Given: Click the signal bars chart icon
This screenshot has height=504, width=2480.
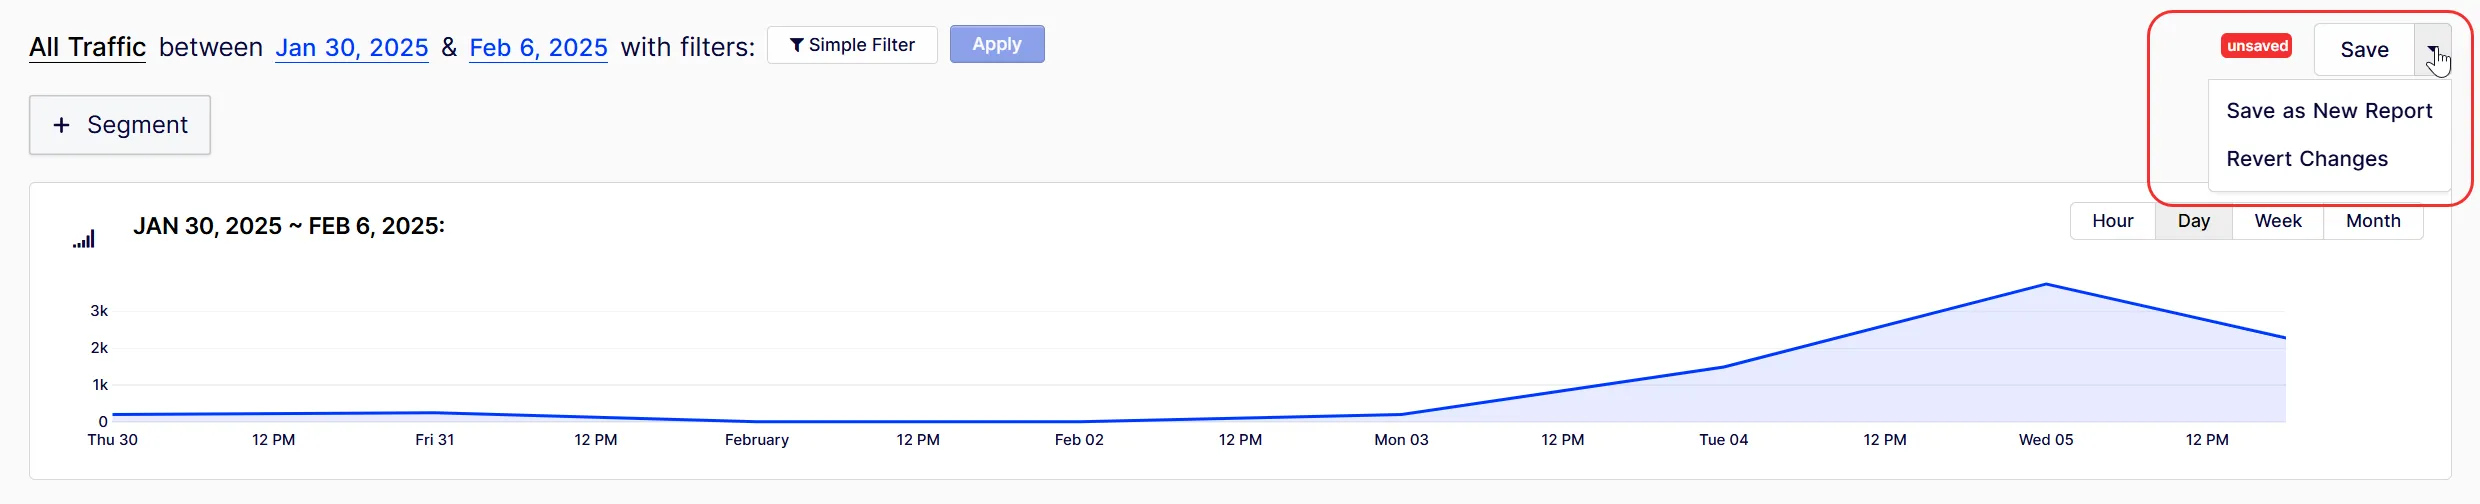Looking at the screenshot, I should click(x=84, y=238).
